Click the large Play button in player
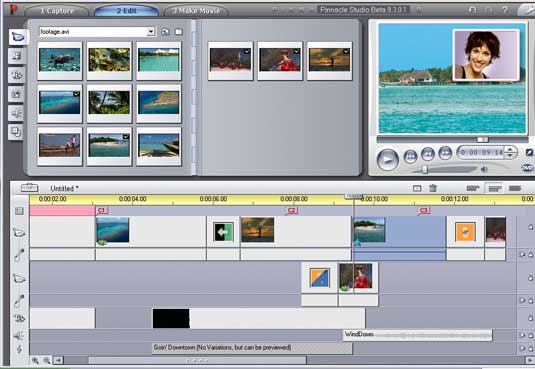The image size is (535, 369). pyautogui.click(x=388, y=159)
